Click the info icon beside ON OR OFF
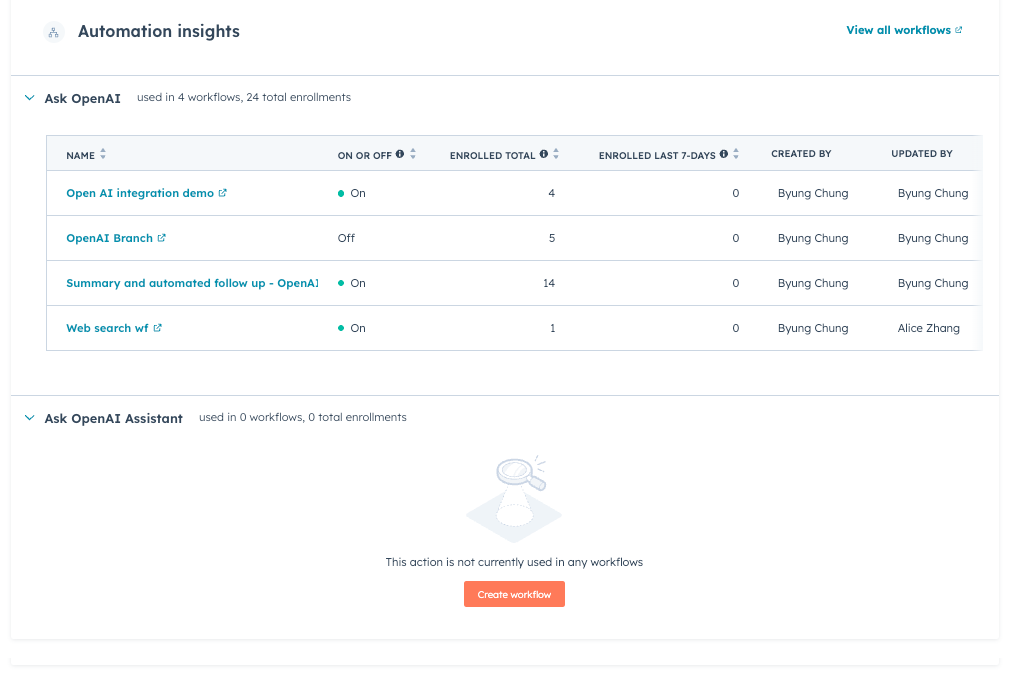 tap(400, 155)
